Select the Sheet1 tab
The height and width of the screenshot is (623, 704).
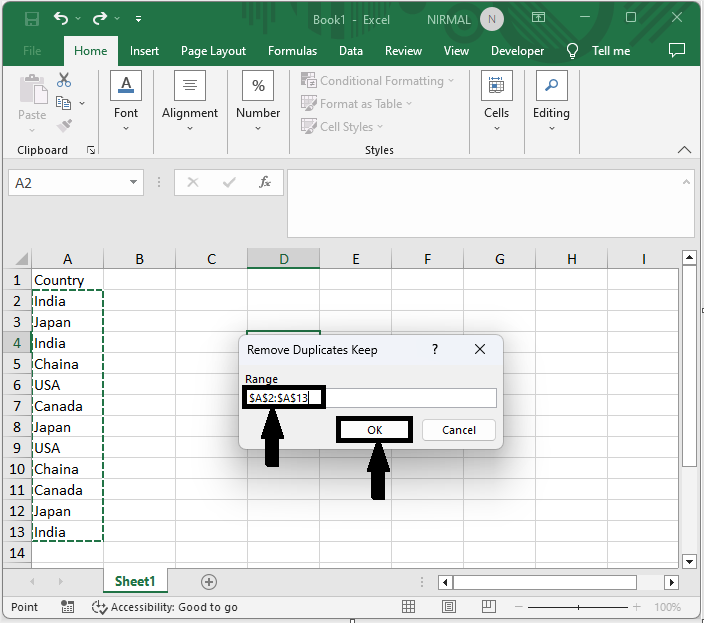(x=135, y=581)
